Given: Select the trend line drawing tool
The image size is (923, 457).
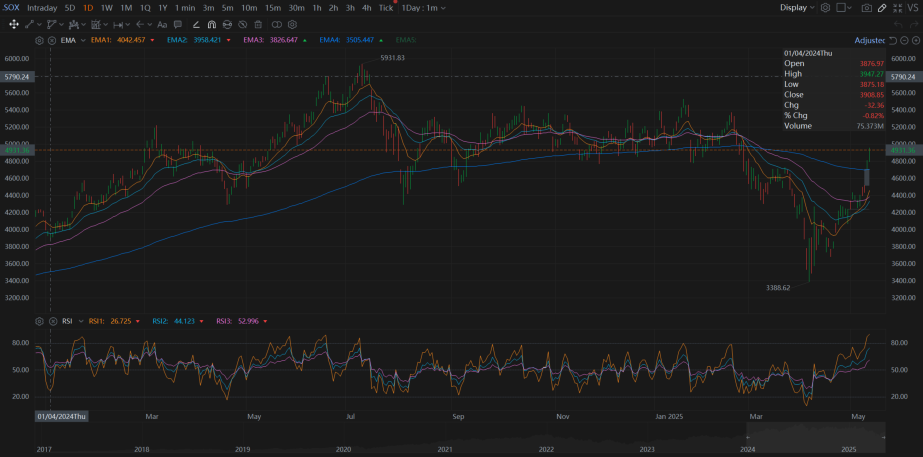Looking at the screenshot, I should [29, 24].
